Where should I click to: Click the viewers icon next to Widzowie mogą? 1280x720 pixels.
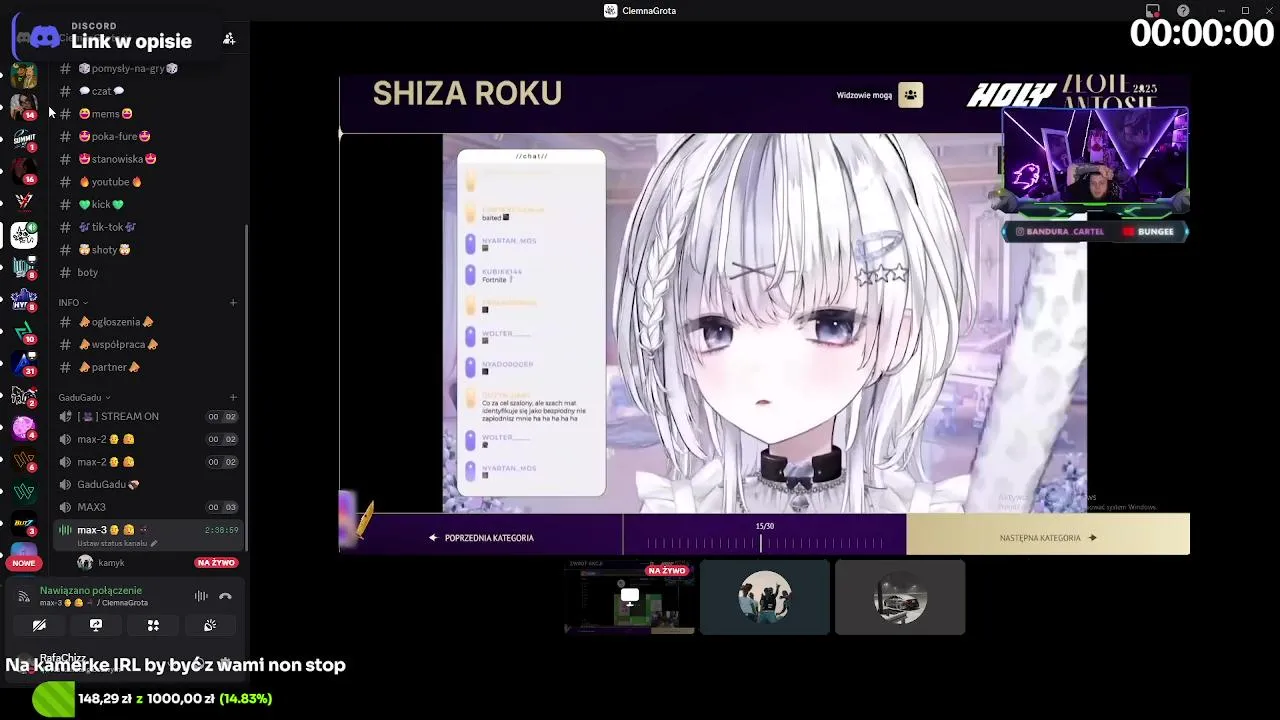[910, 95]
